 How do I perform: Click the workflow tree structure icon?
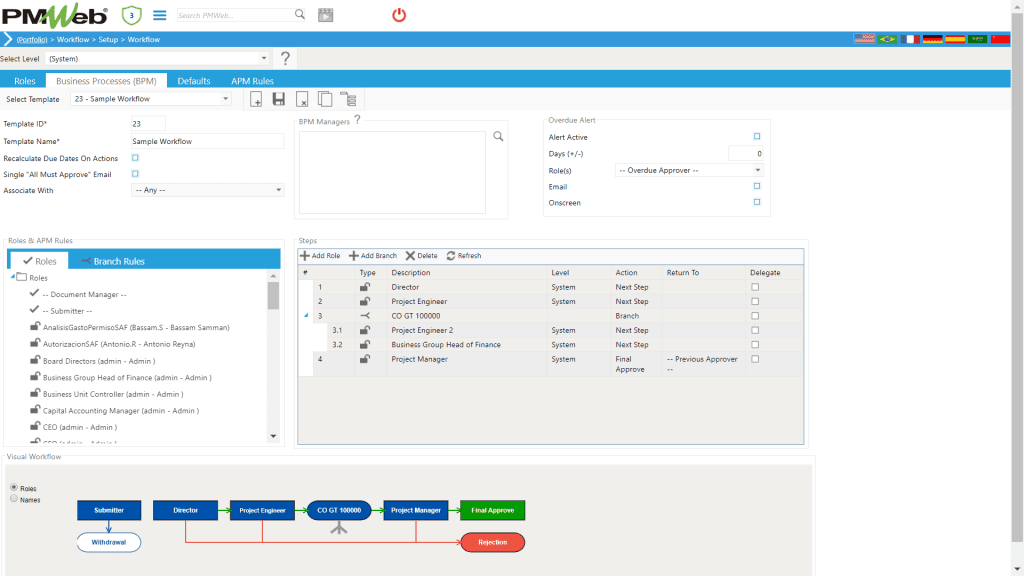(x=348, y=99)
